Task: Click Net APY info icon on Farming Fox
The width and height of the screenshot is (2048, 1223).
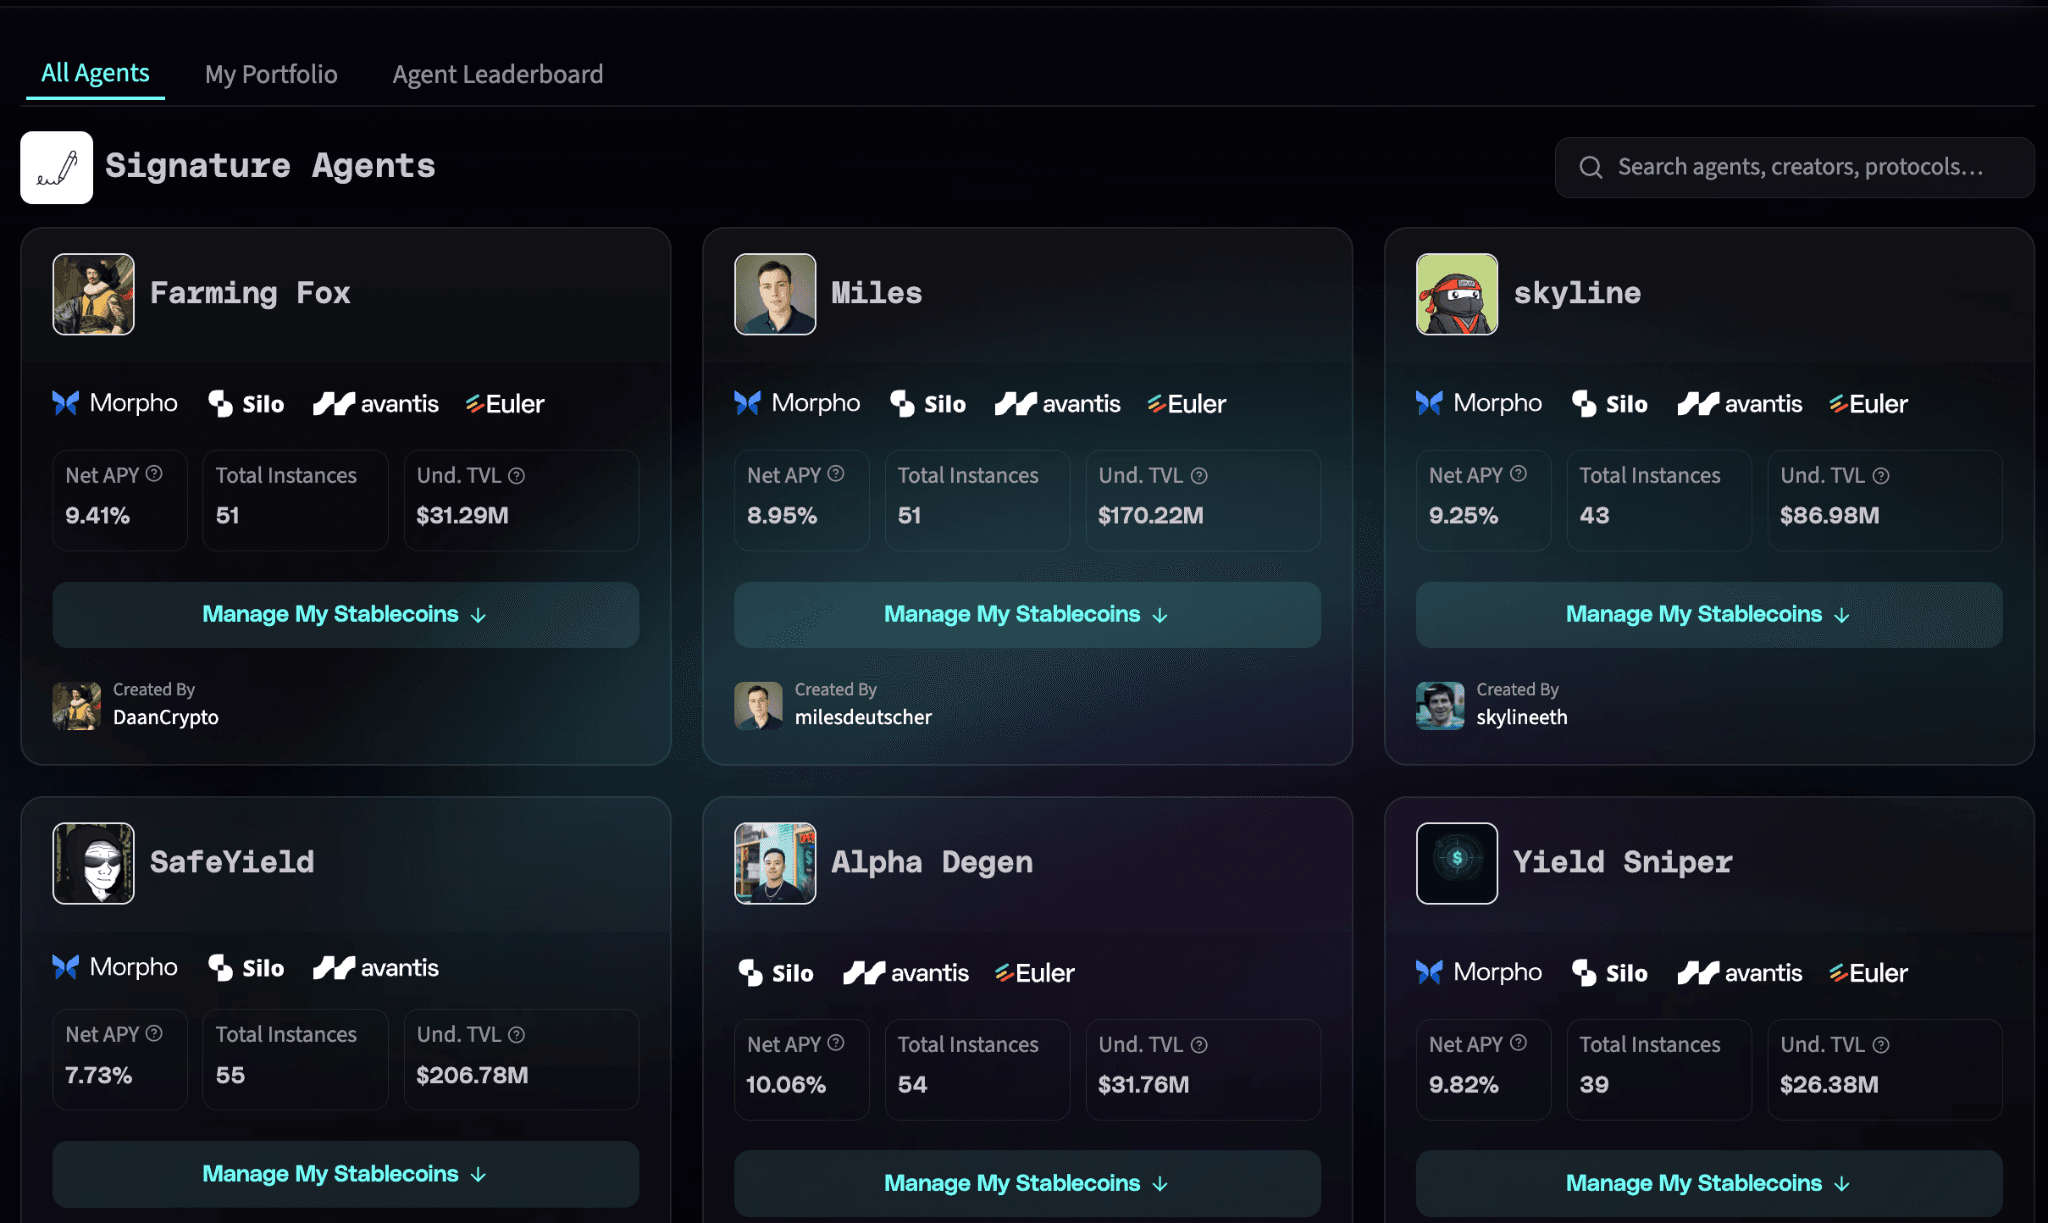Action: pyautogui.click(x=154, y=474)
